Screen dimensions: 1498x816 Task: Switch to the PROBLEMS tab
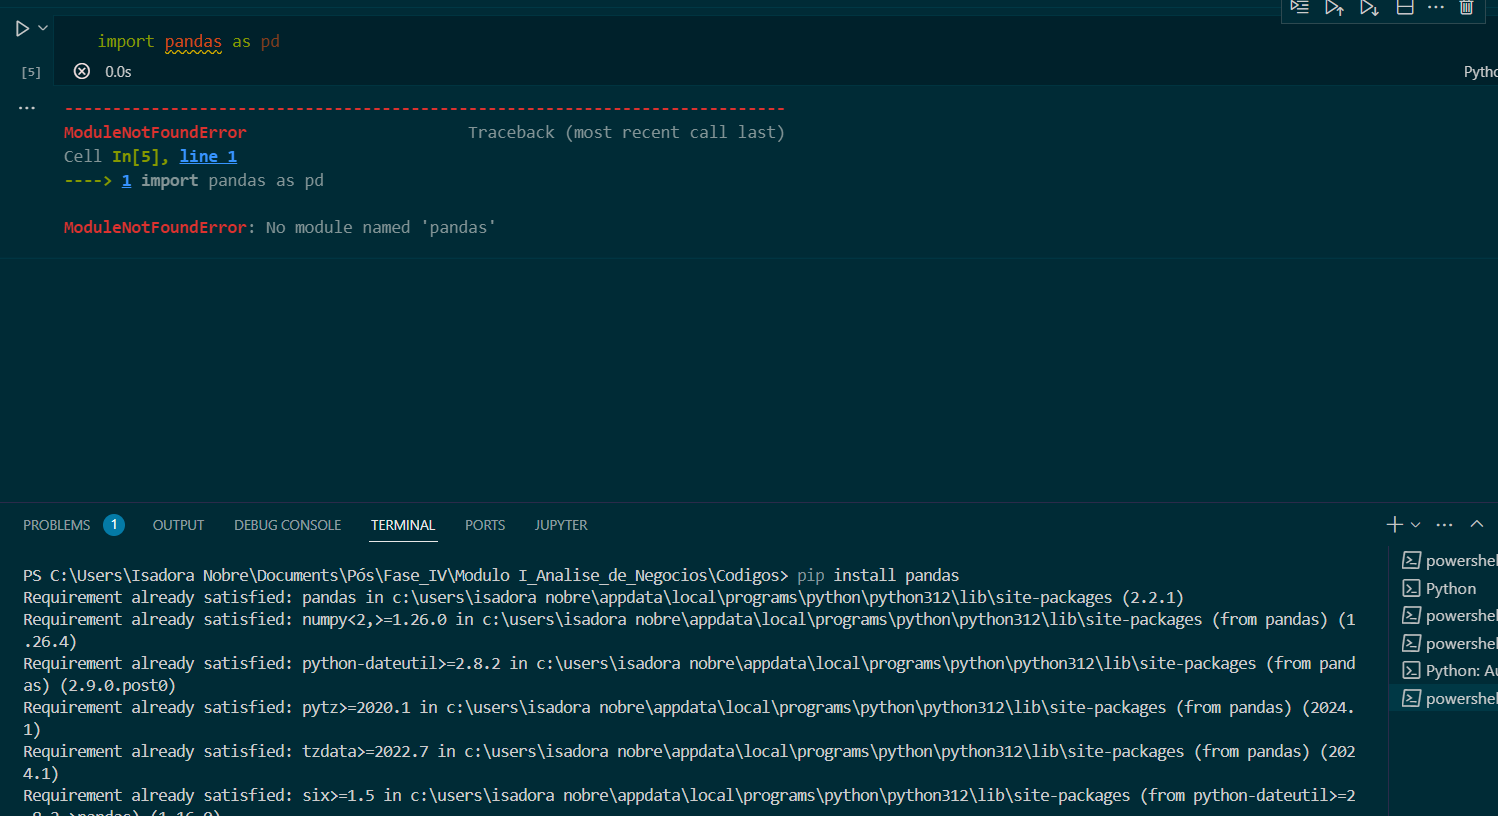57,525
